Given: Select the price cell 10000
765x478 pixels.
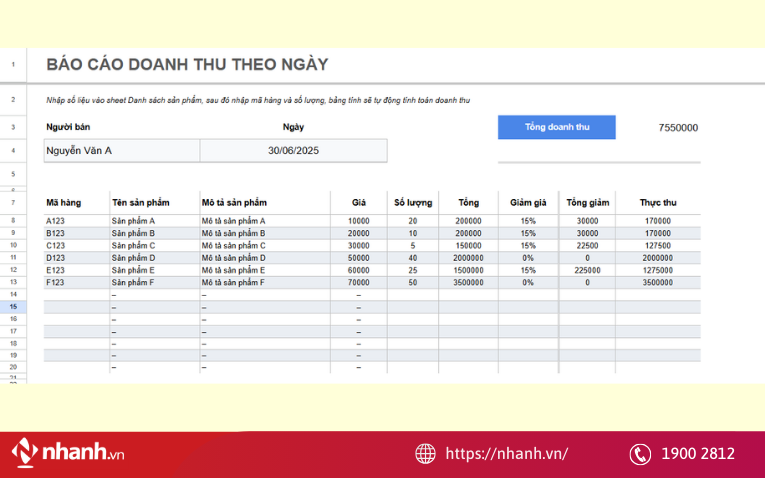Looking at the screenshot, I should coord(359,221).
